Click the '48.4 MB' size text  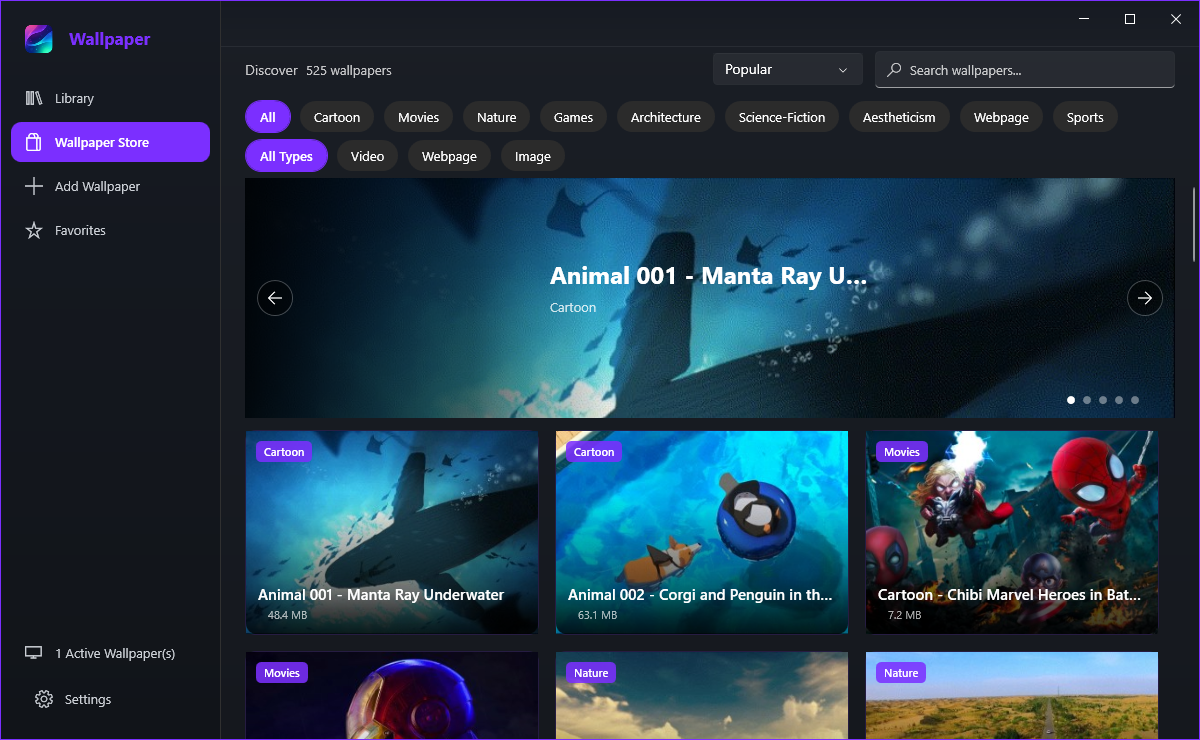[287, 615]
